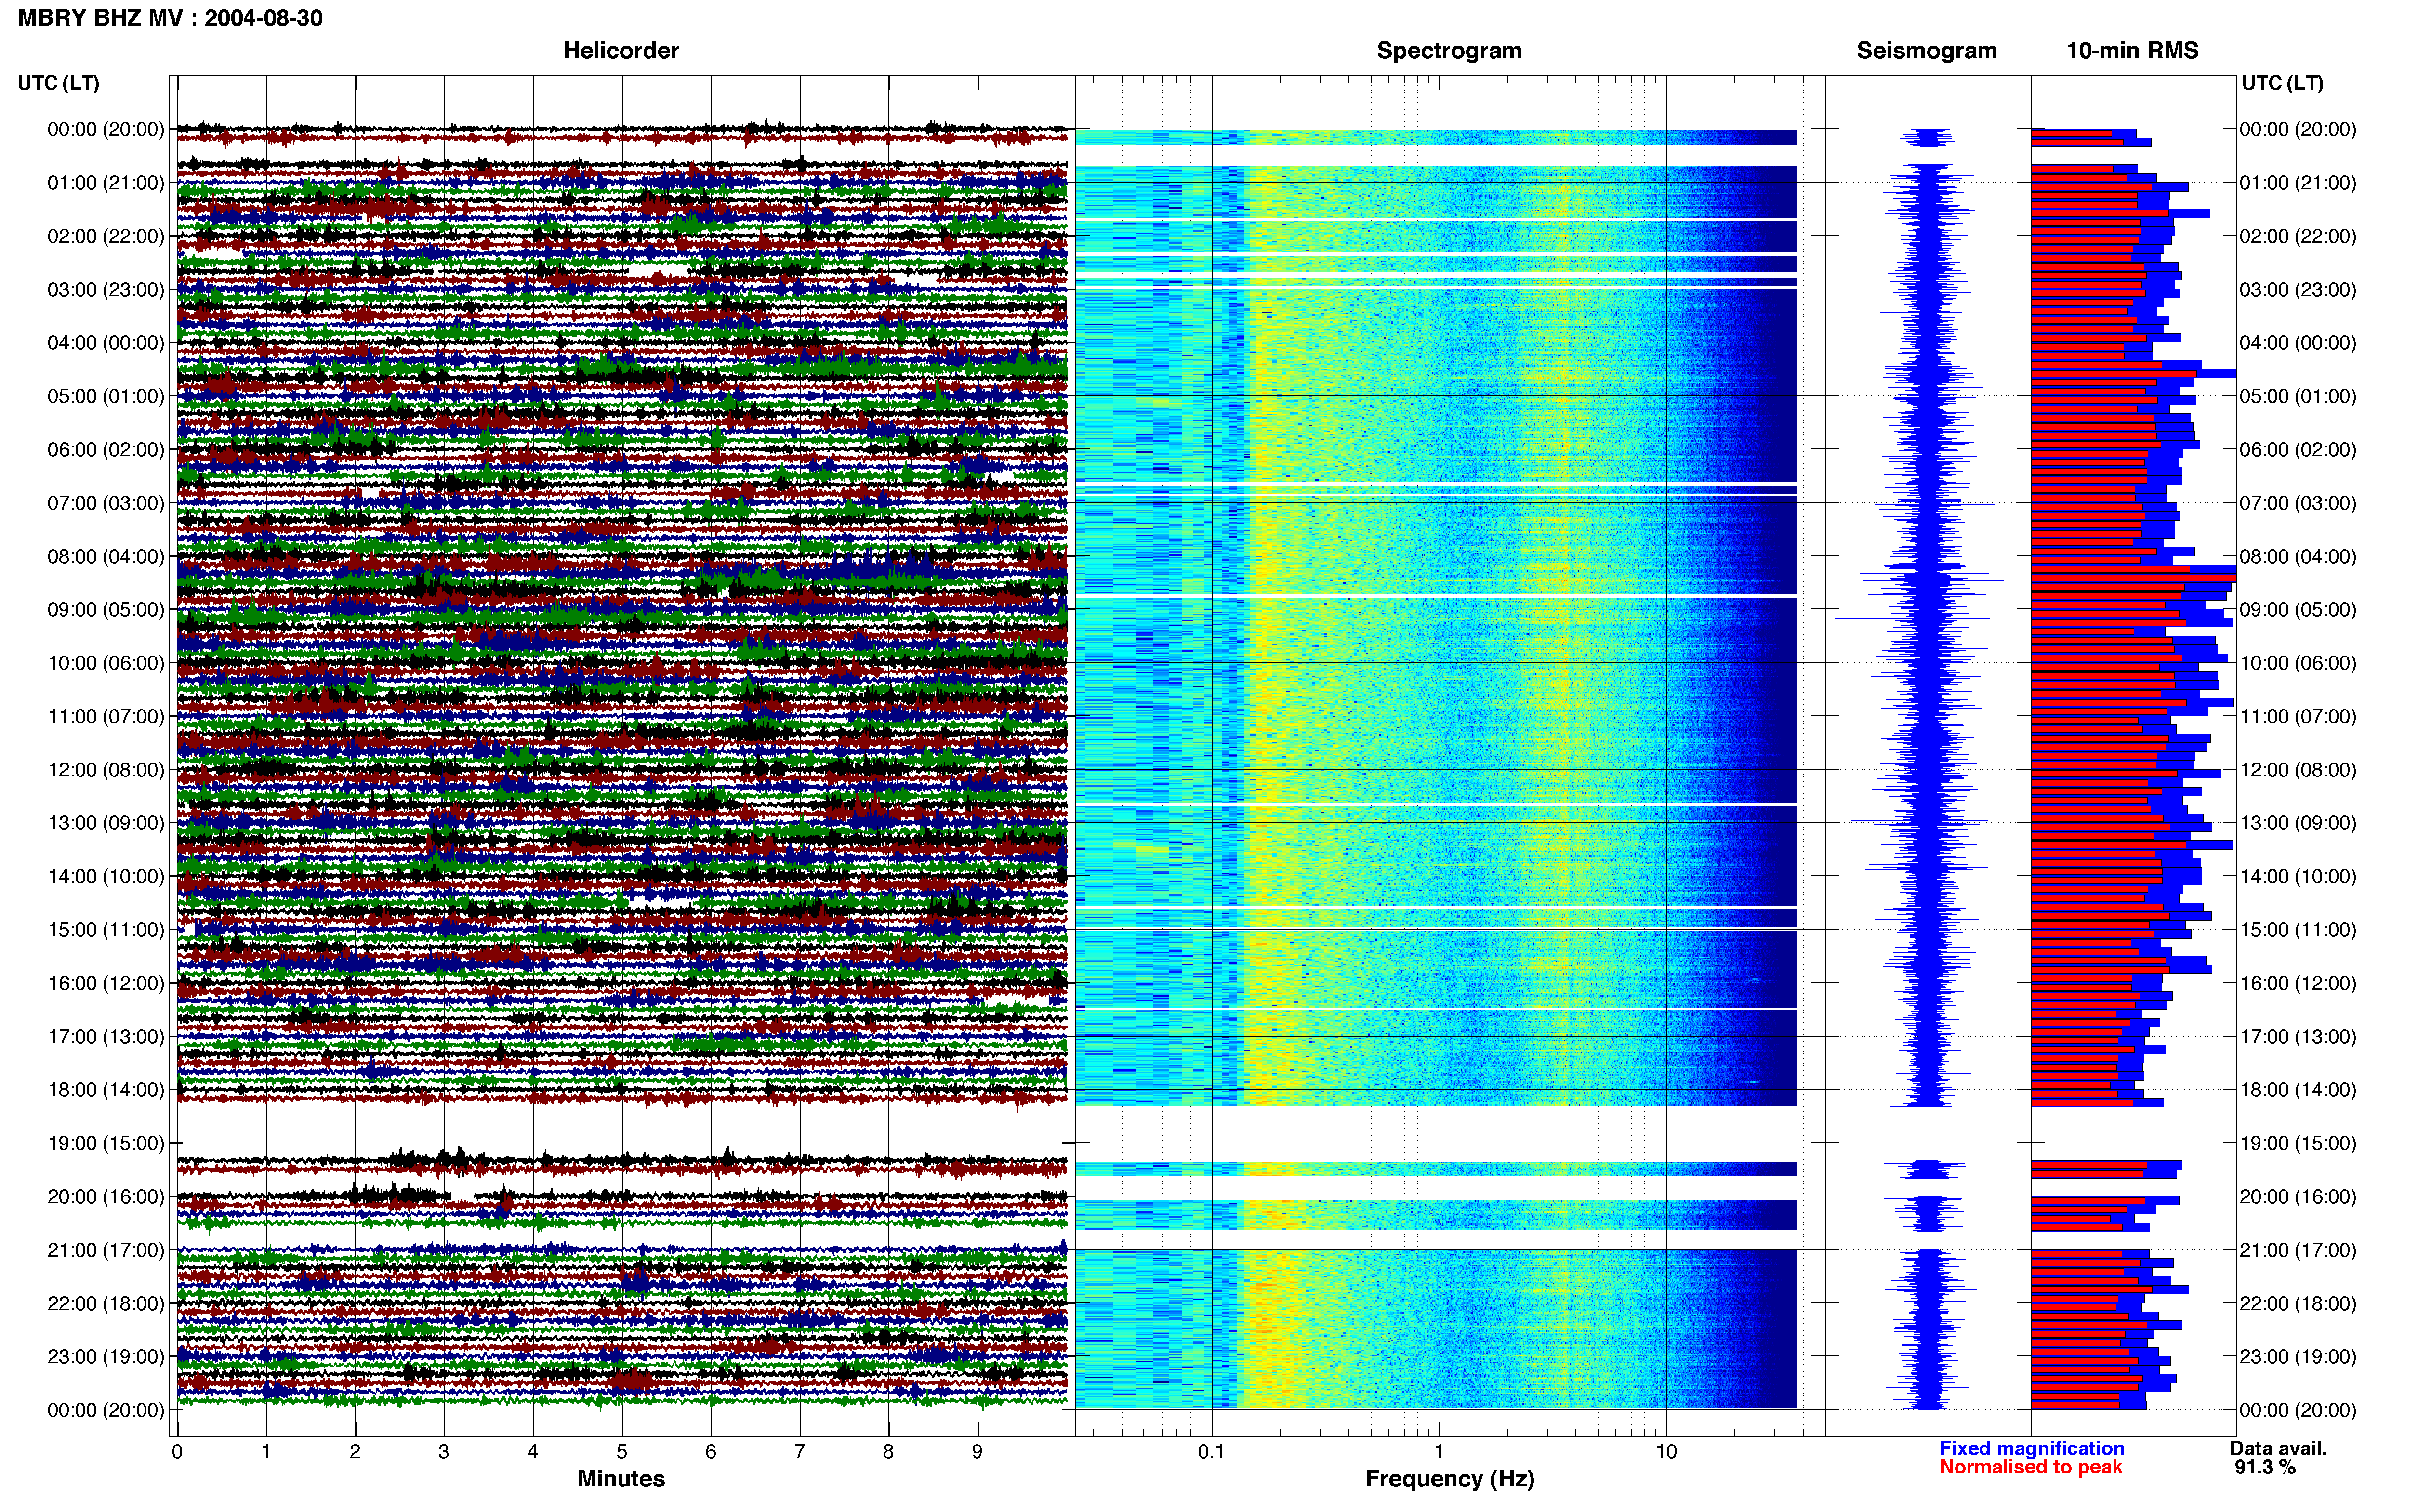Click the '7' tick on Minutes axis
2418x1512 pixels.
pyautogui.click(x=800, y=1452)
